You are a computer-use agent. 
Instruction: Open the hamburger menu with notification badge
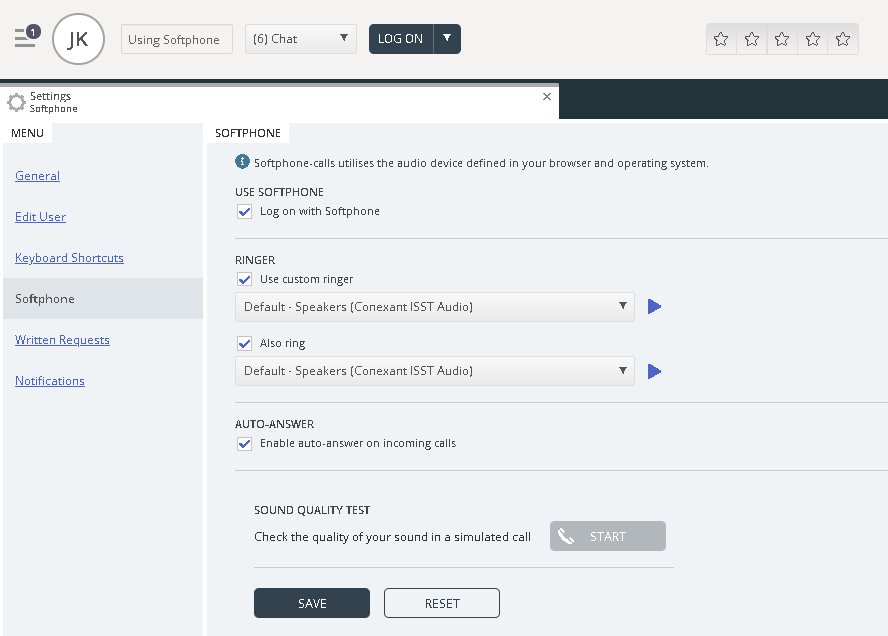(x=26, y=38)
